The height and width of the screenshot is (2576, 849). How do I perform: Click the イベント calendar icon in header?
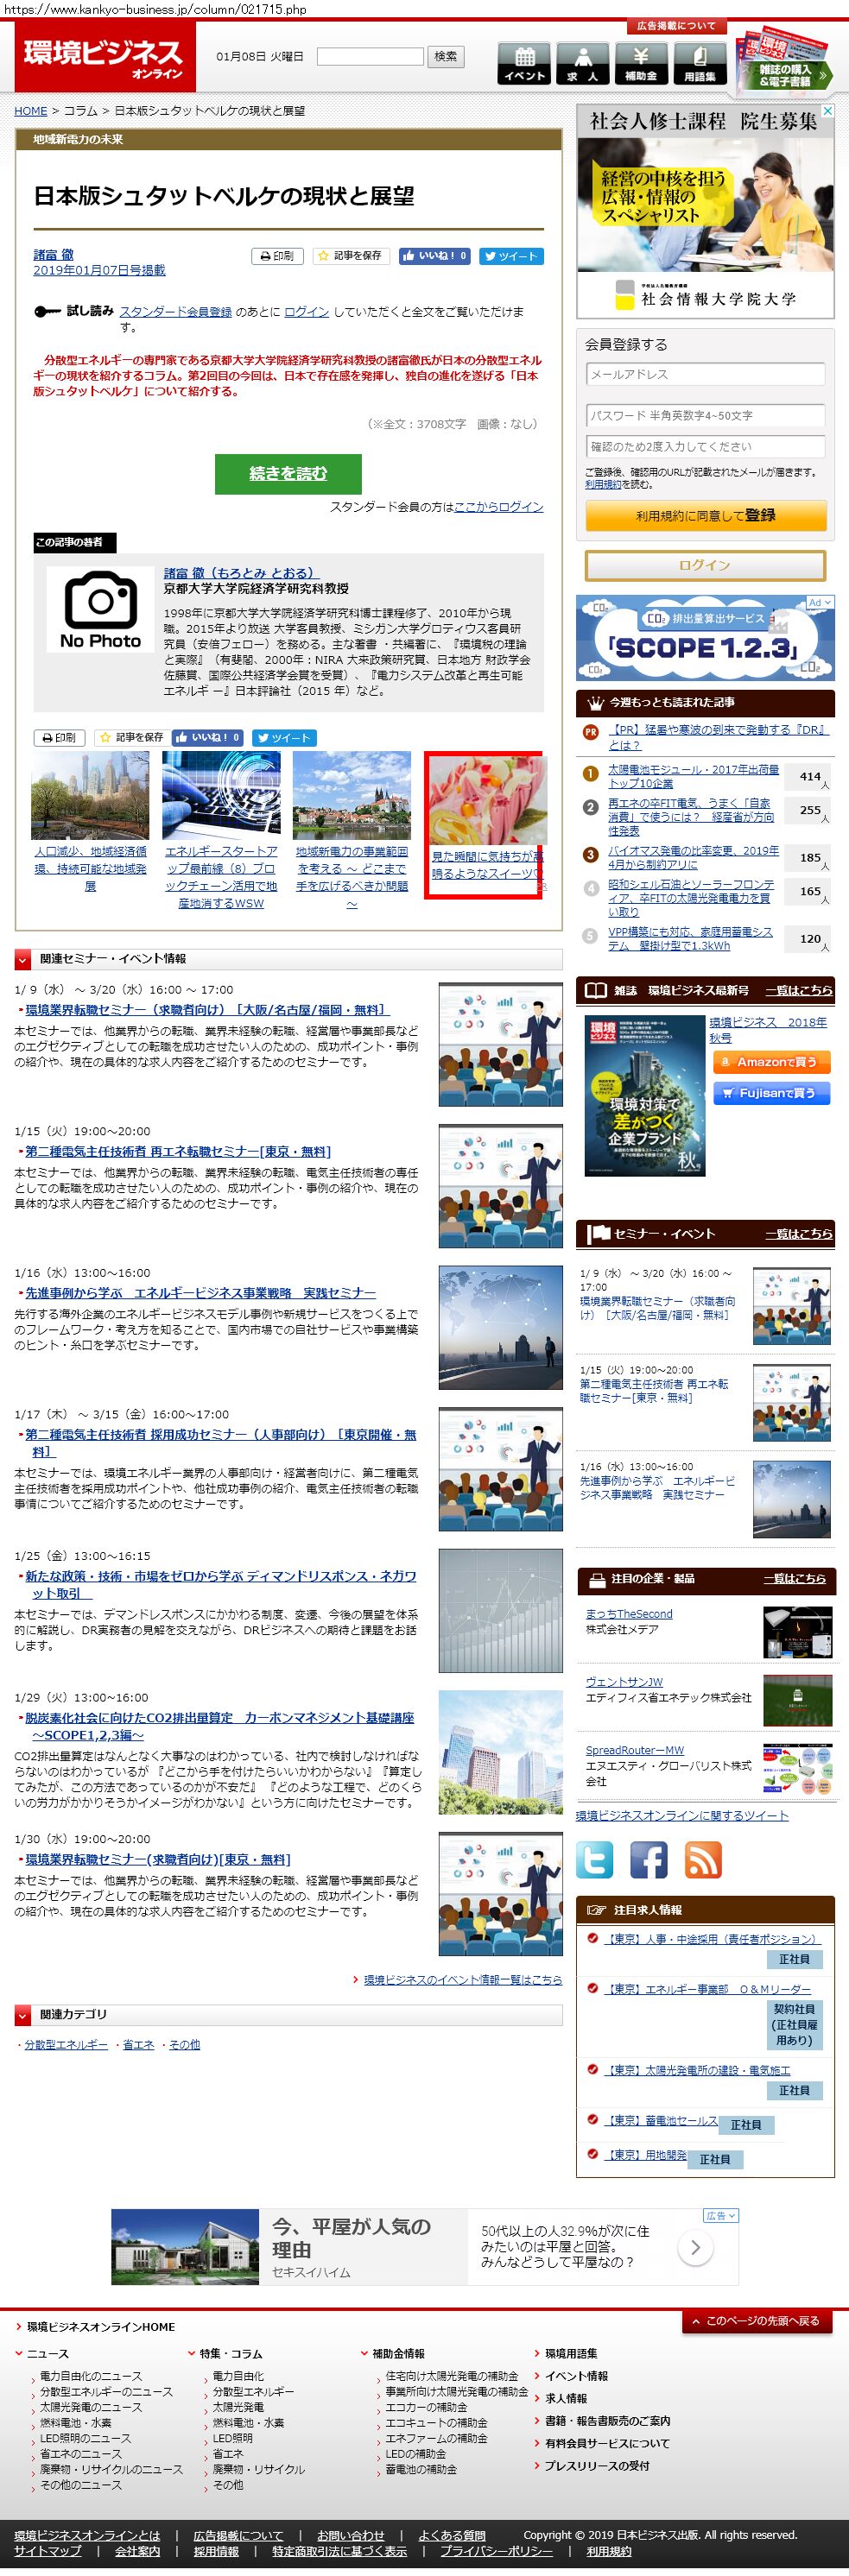pyautogui.click(x=524, y=63)
